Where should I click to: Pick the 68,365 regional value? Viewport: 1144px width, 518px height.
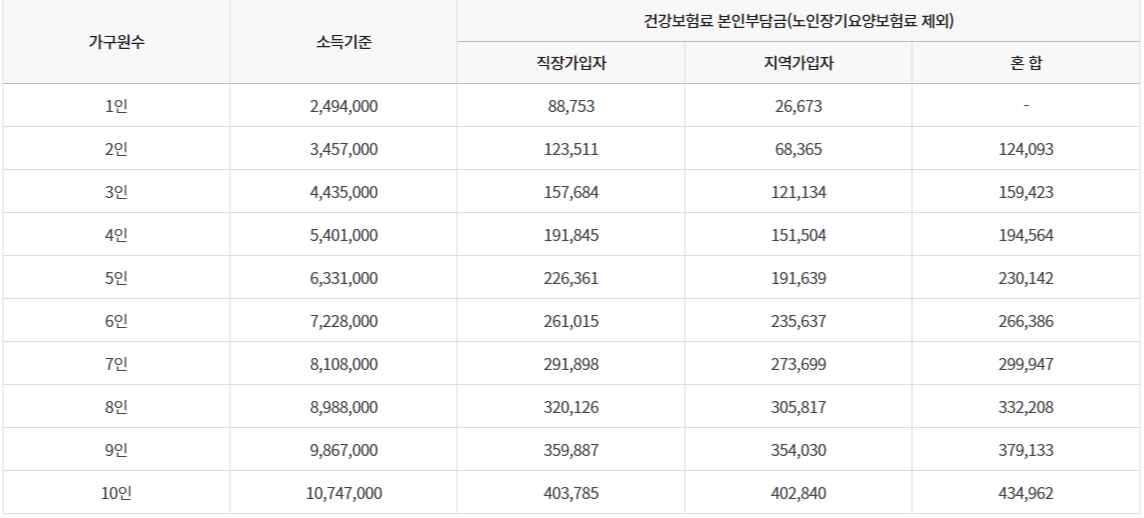pos(798,150)
